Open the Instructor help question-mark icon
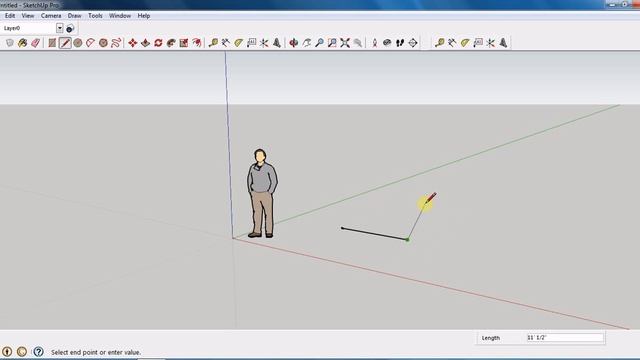Viewport: 640px width, 360px height. point(38,351)
